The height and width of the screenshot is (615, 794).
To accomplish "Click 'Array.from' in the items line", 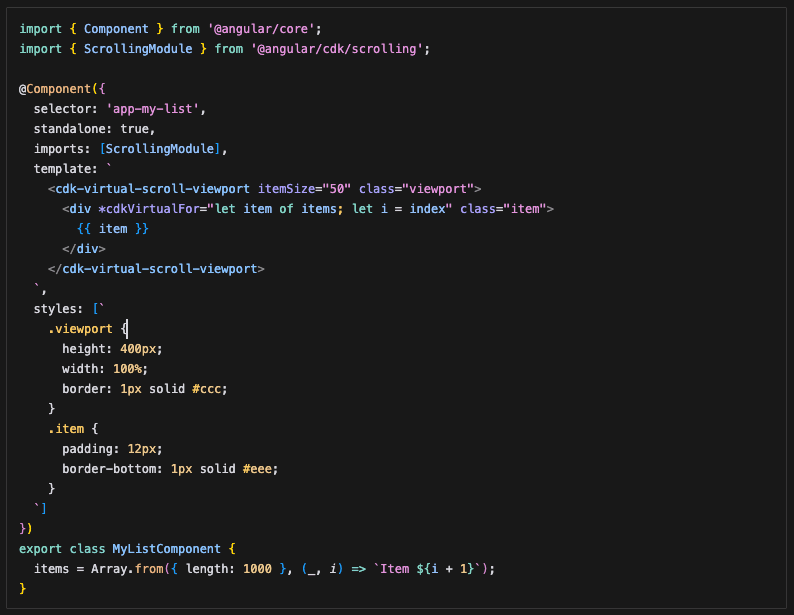I will coord(127,569).
